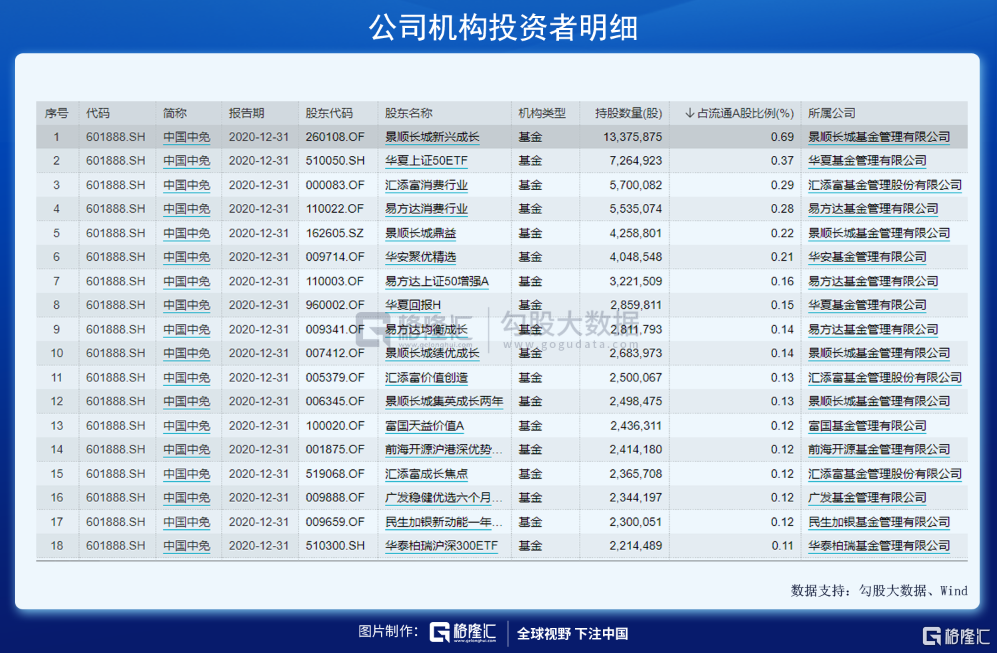Screen dimensions: 997x653
Task: Click 中国中免 link in row 1
Action: pyautogui.click(x=186, y=137)
